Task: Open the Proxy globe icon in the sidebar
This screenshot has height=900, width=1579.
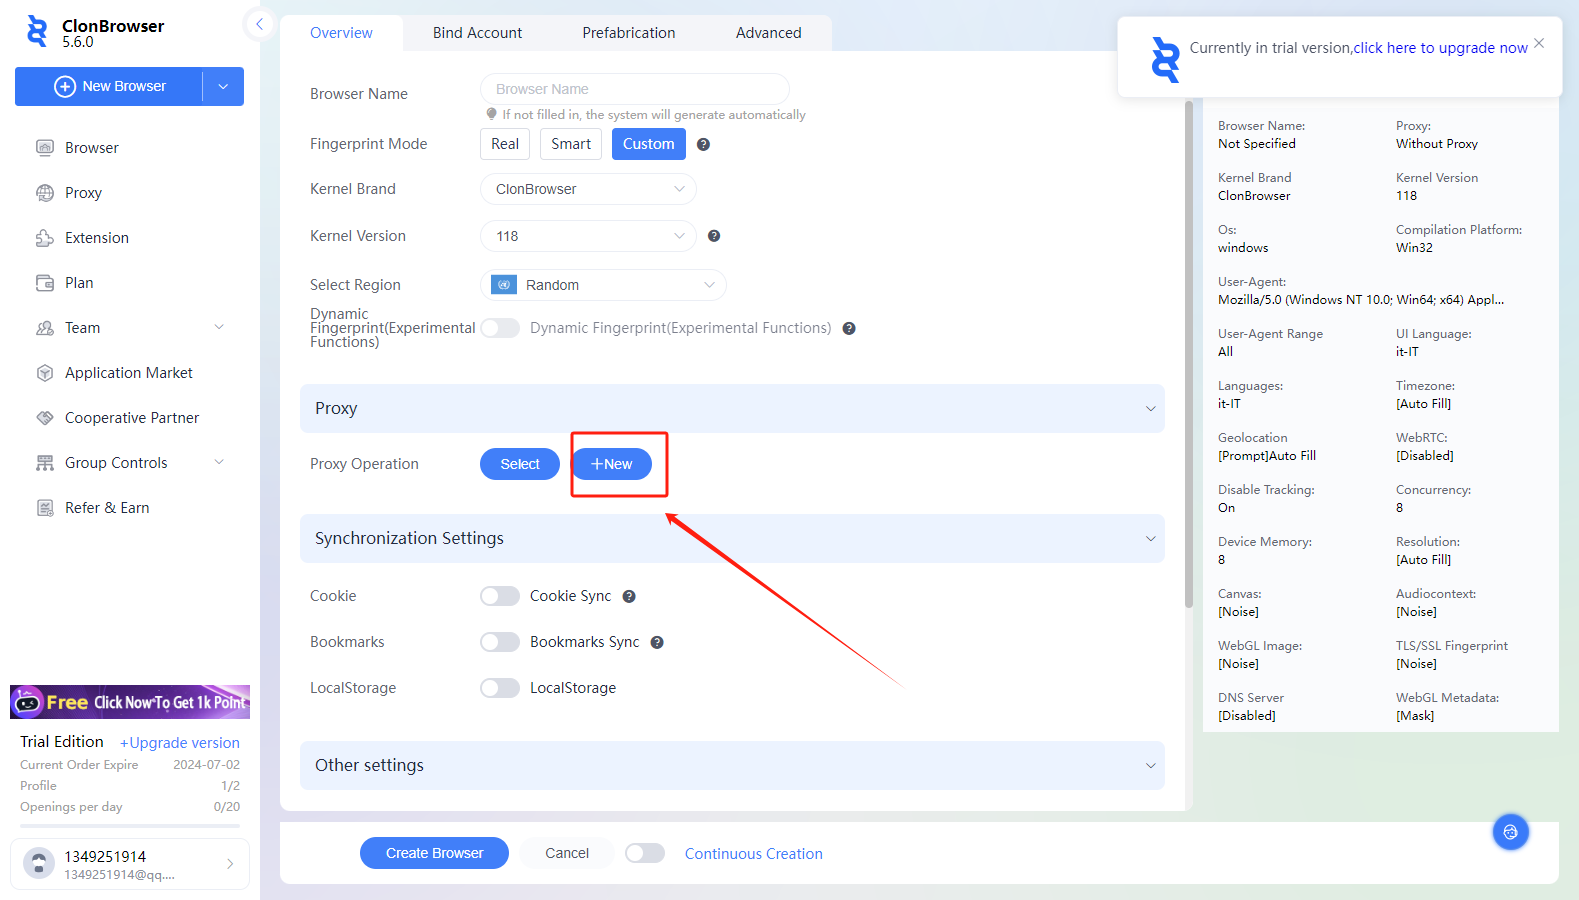Action: pos(45,193)
